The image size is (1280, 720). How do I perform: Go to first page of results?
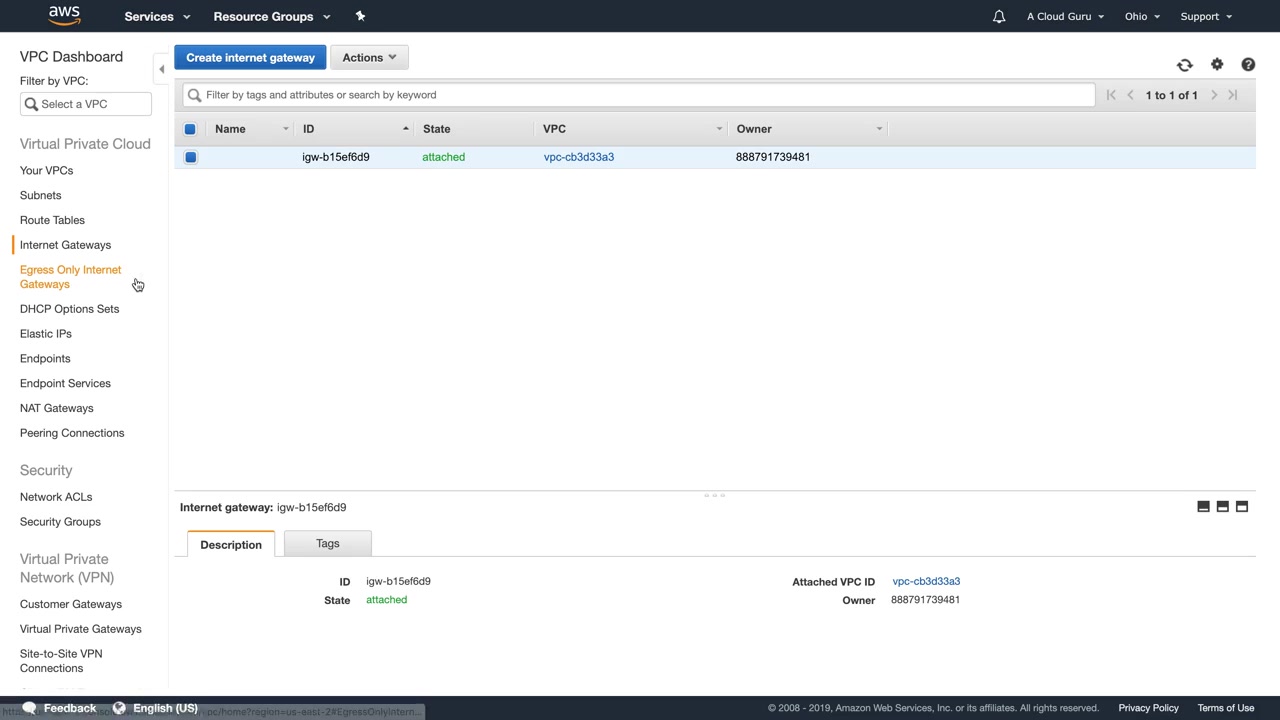(x=1111, y=95)
